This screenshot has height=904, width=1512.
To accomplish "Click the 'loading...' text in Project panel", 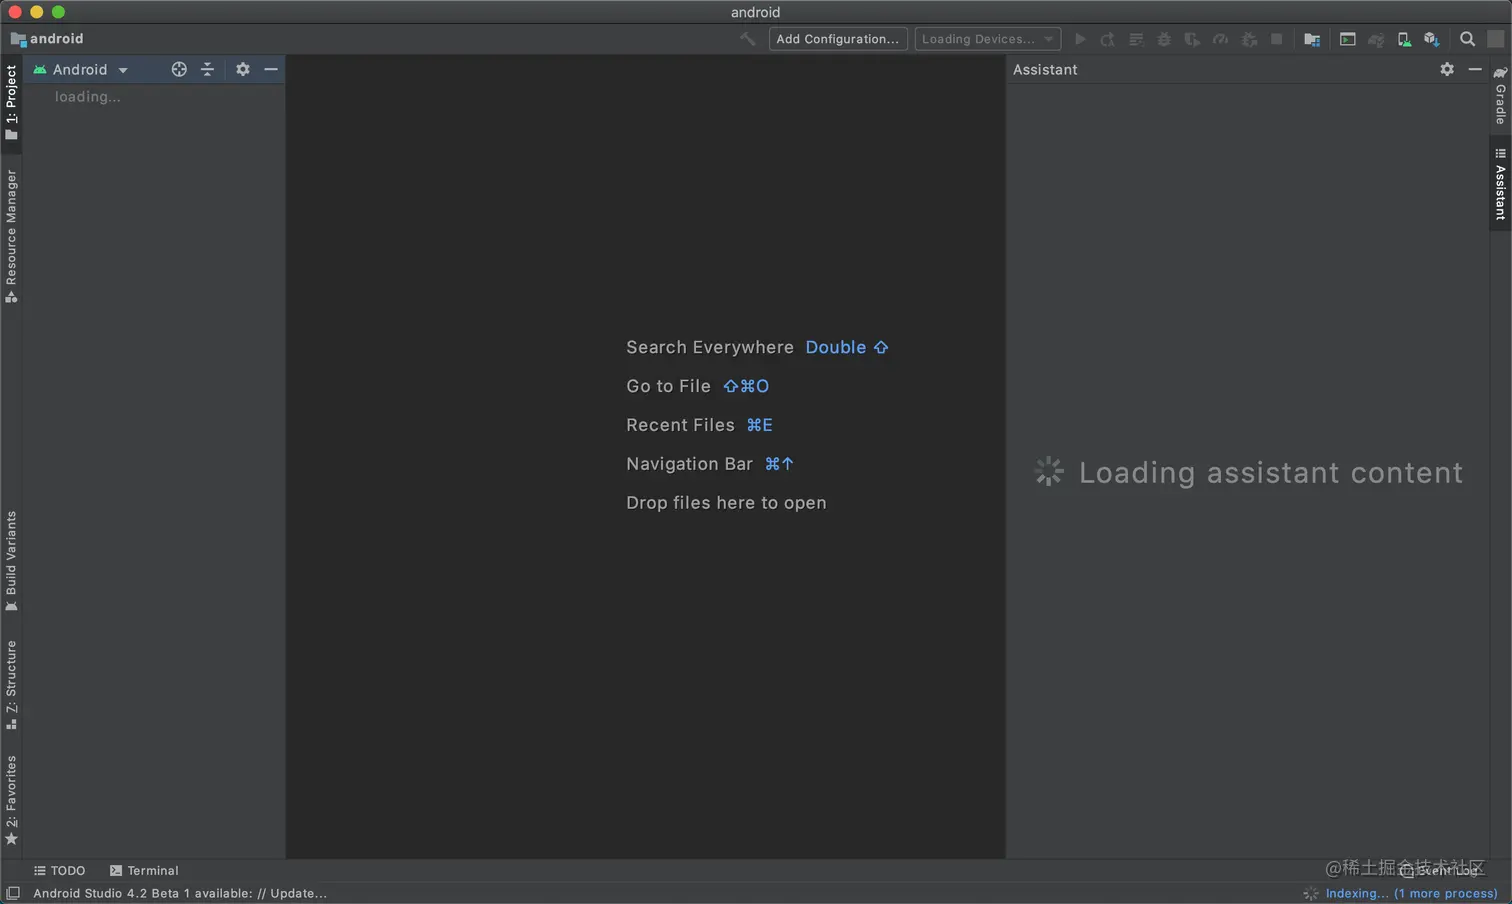I will tap(88, 97).
